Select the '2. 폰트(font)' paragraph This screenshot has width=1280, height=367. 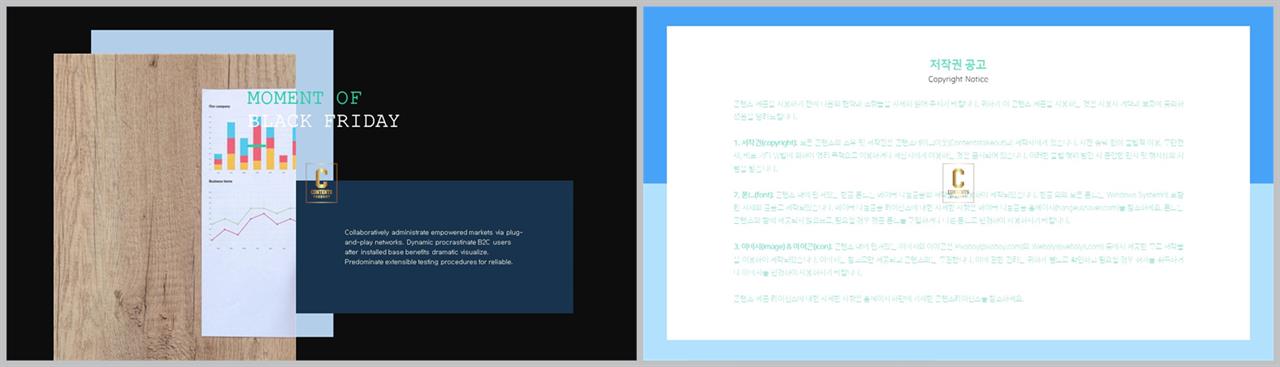[x=958, y=208]
